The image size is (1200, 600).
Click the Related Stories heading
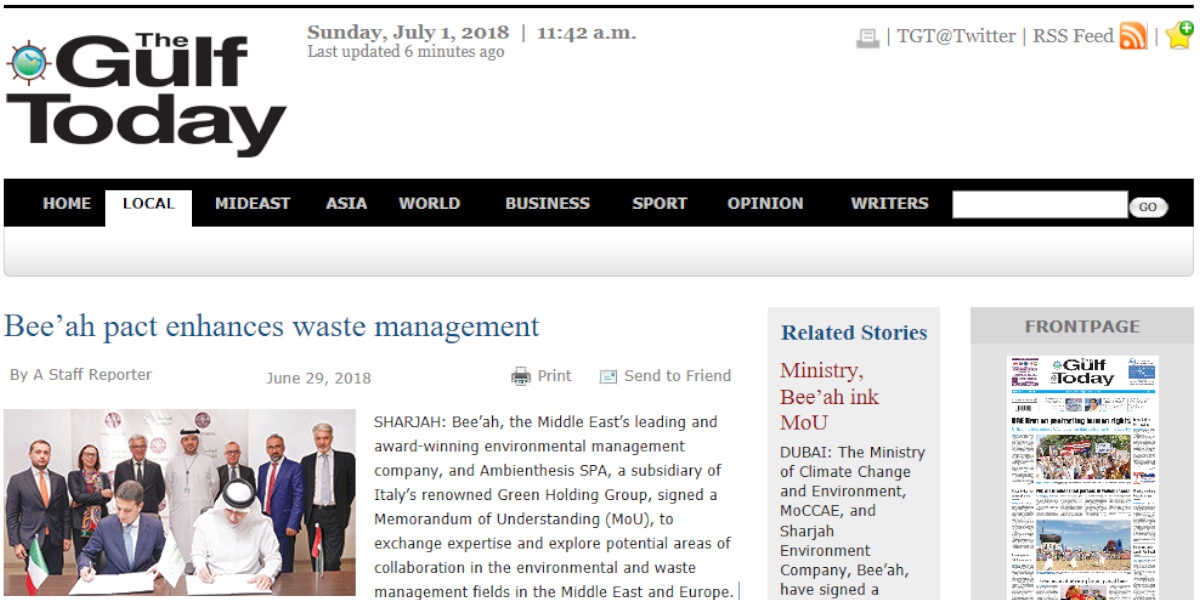pos(854,333)
